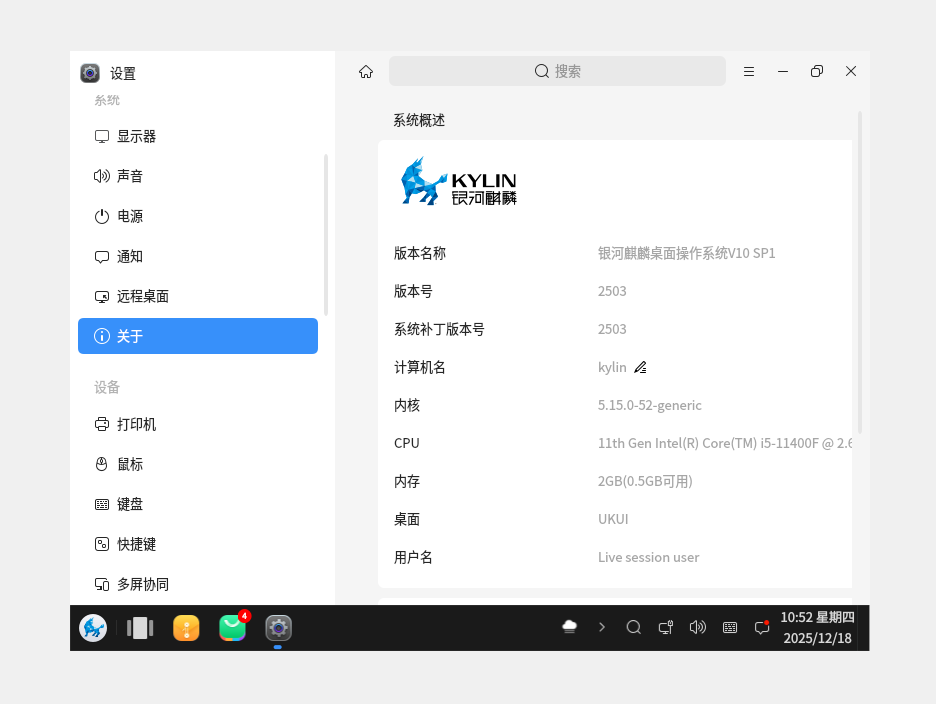Click the taskbar clock 10:52 date
This screenshot has height=704, width=936.
817,628
